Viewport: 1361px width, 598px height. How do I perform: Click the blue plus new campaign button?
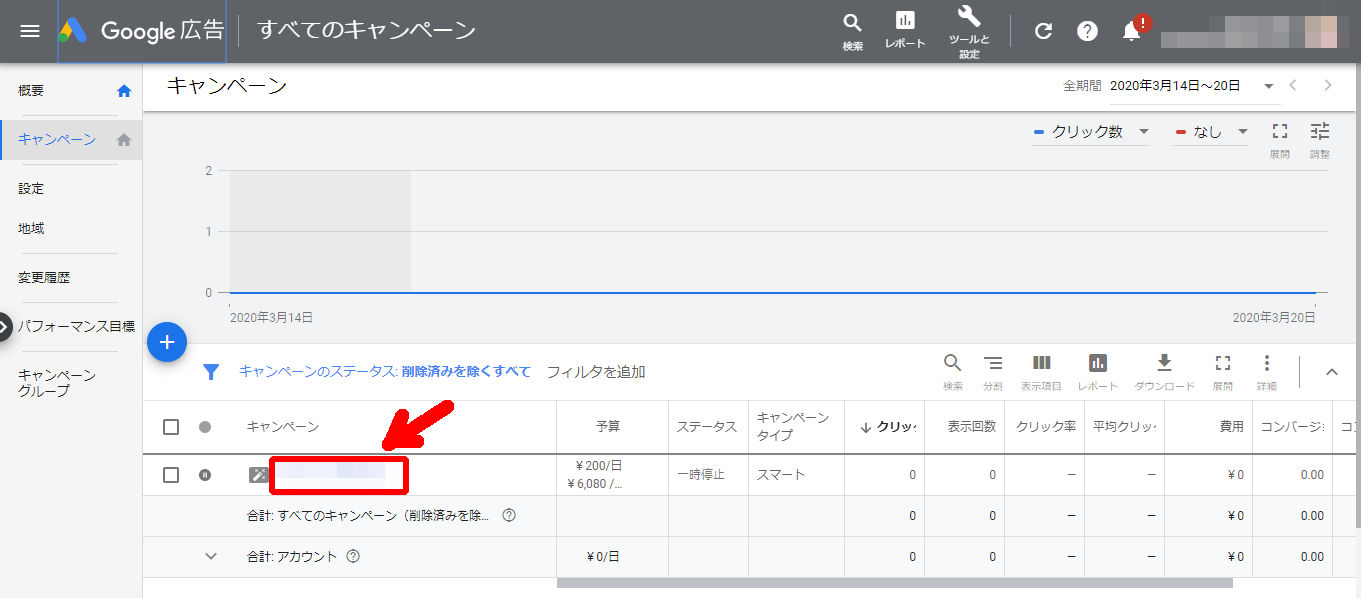click(167, 342)
